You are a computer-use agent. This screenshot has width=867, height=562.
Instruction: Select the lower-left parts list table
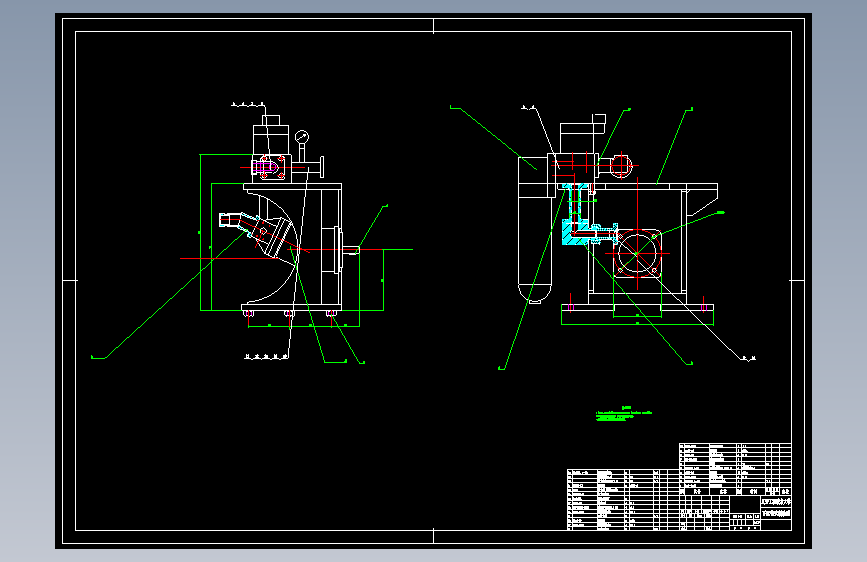point(623,499)
